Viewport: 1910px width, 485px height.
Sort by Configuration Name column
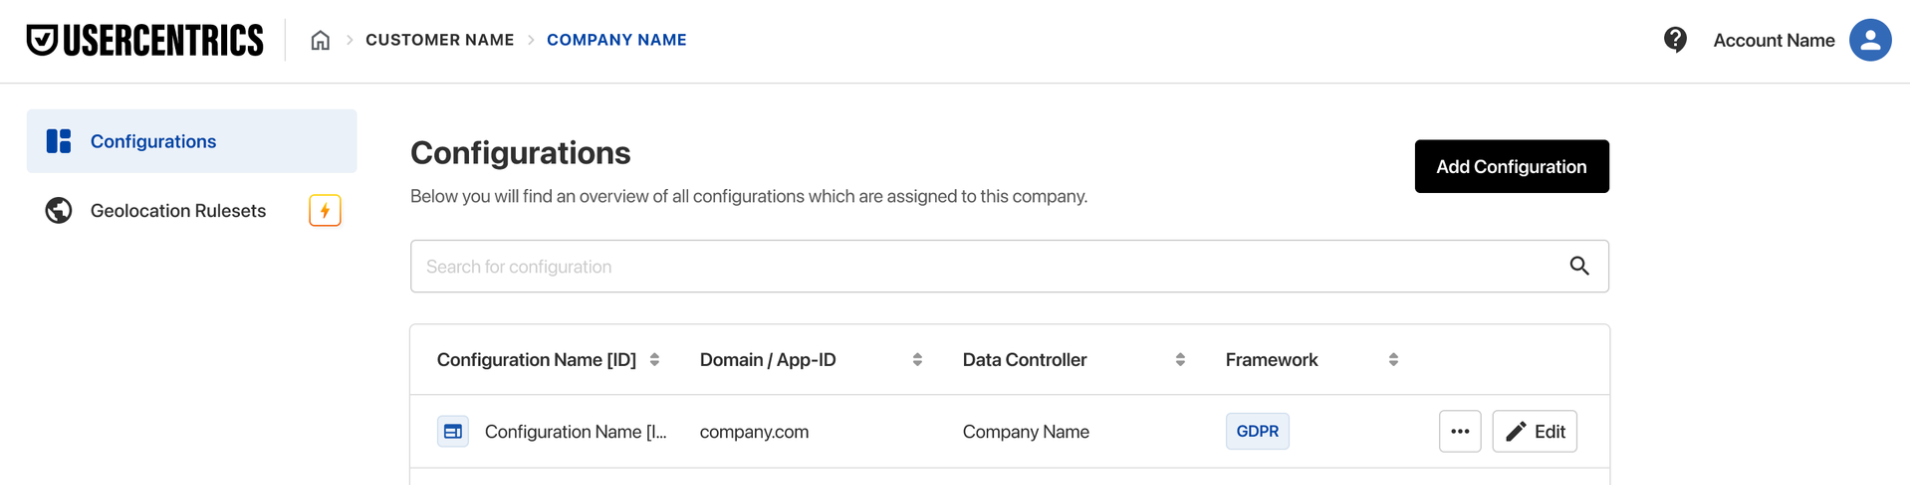pyautogui.click(x=655, y=359)
